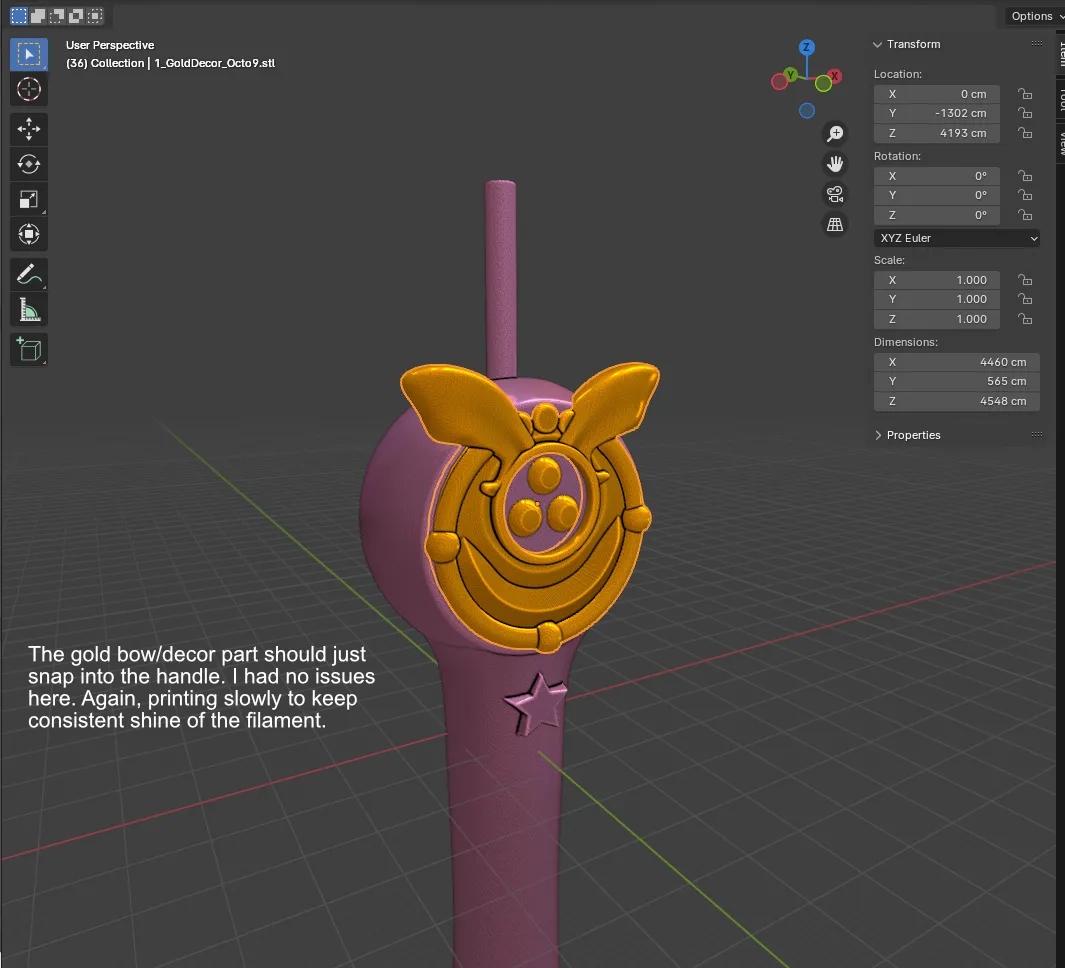Select the Select Box tool

pyautogui.click(x=29, y=54)
